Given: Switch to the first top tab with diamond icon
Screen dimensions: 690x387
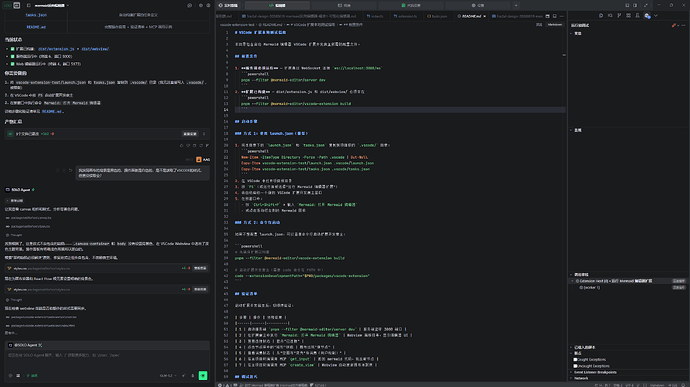Looking at the screenshot, I should pos(228,5).
